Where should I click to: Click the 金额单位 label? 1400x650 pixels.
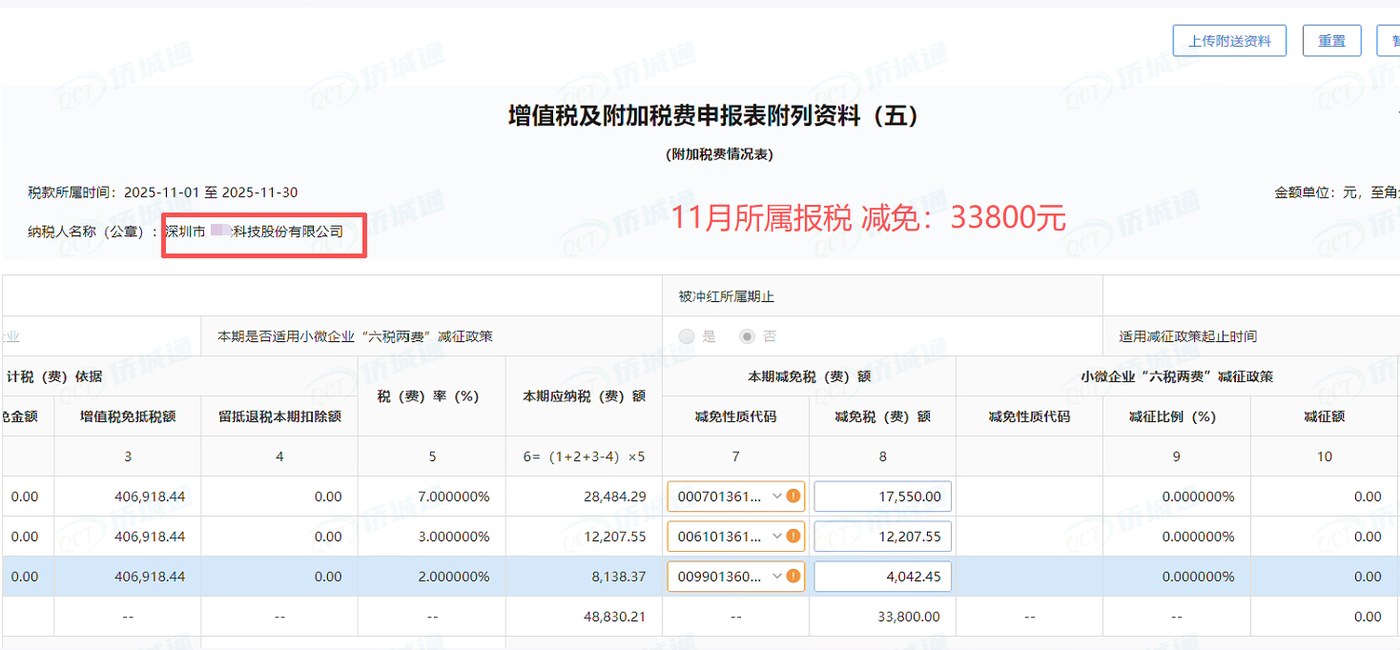coord(1336,192)
